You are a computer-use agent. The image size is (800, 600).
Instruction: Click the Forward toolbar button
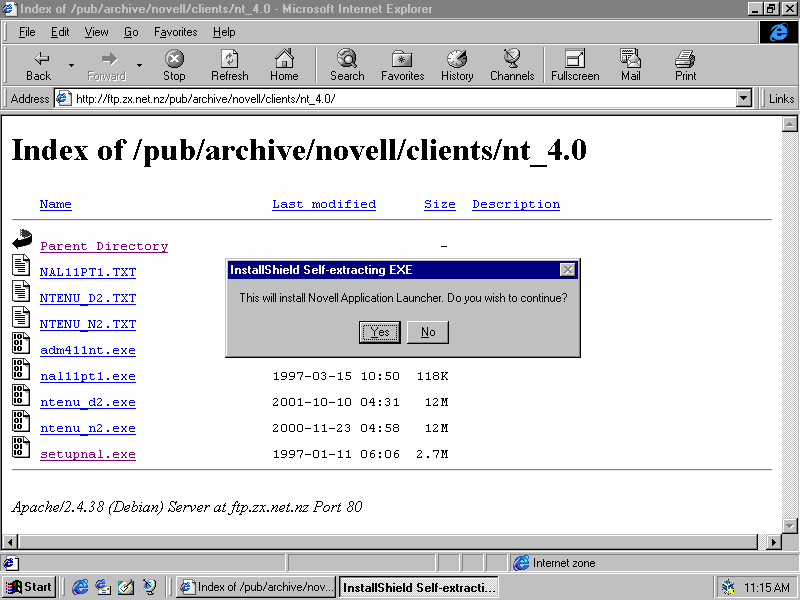coord(107,66)
